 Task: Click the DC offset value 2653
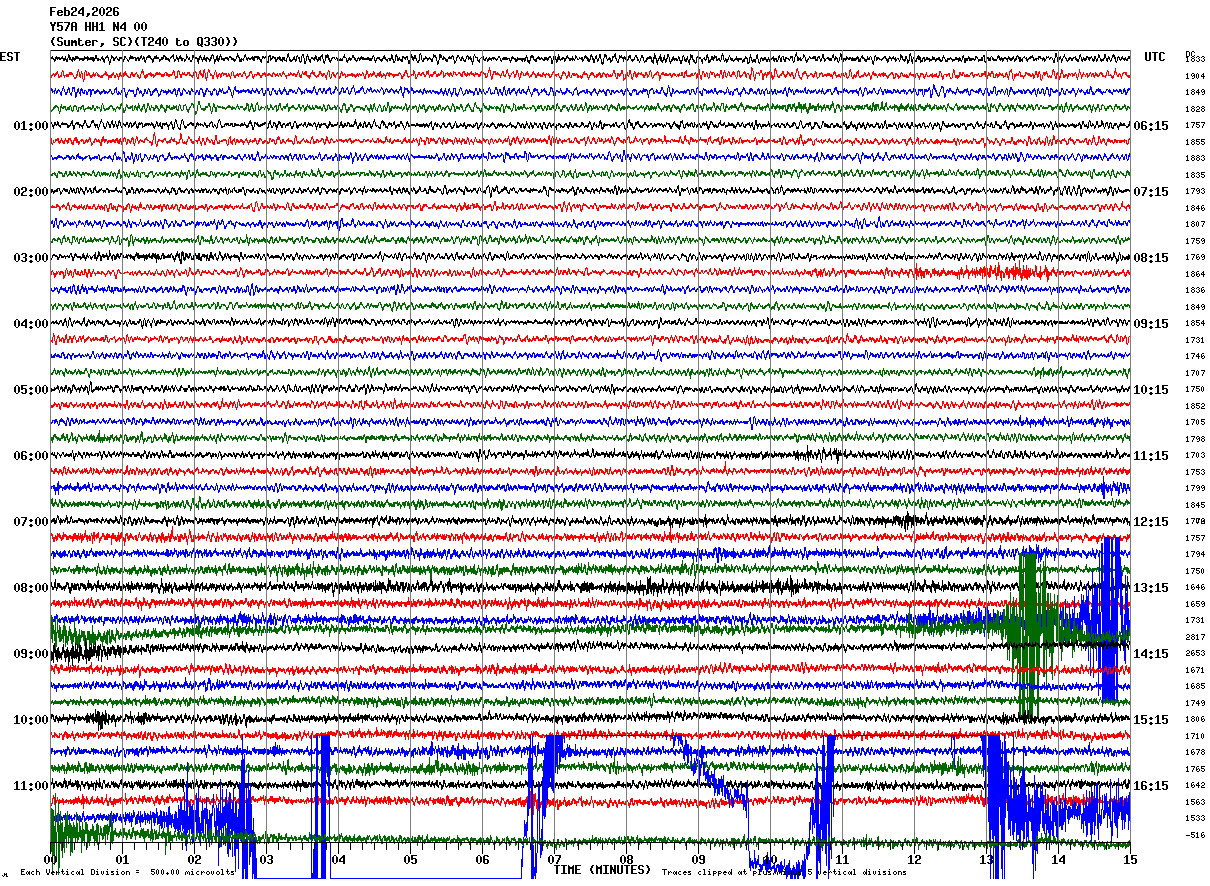(1195, 654)
